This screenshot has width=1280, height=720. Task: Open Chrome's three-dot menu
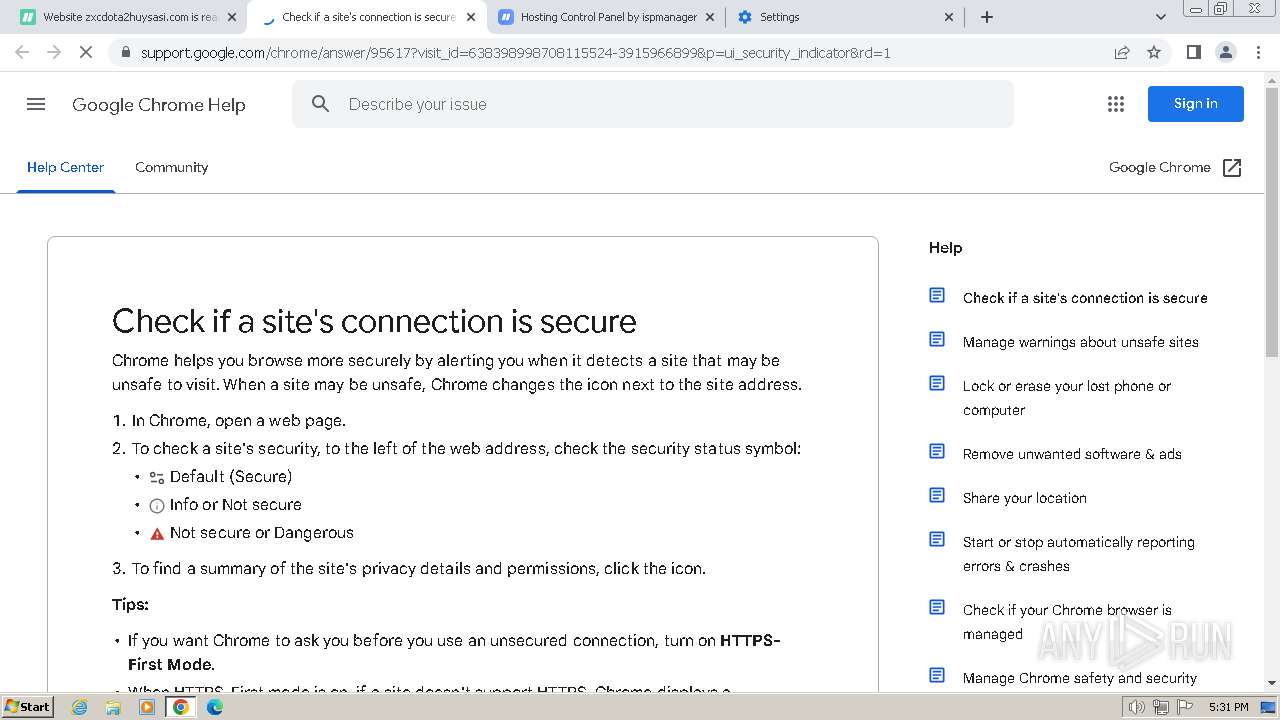coord(1259,52)
